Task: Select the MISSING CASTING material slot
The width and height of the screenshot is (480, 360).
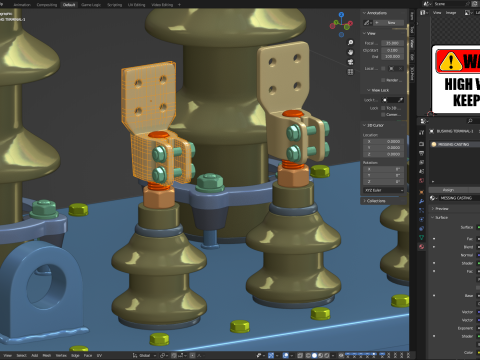Action: click(455, 144)
